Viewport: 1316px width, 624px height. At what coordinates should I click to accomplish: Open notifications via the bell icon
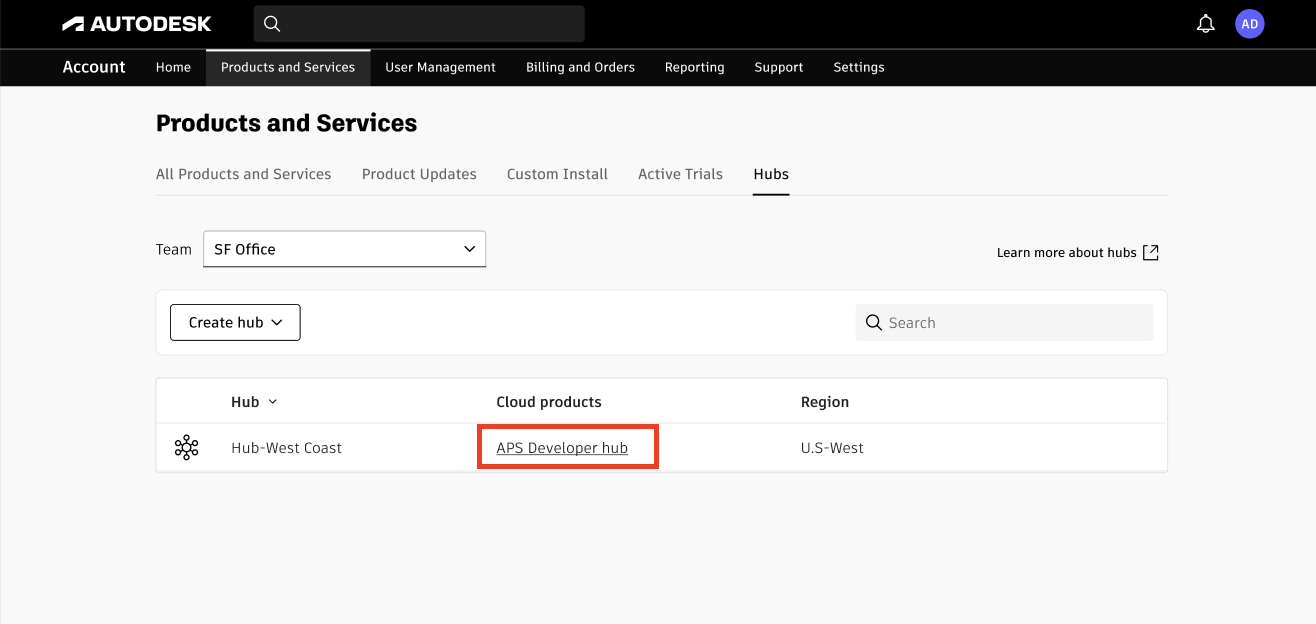[x=1205, y=23]
